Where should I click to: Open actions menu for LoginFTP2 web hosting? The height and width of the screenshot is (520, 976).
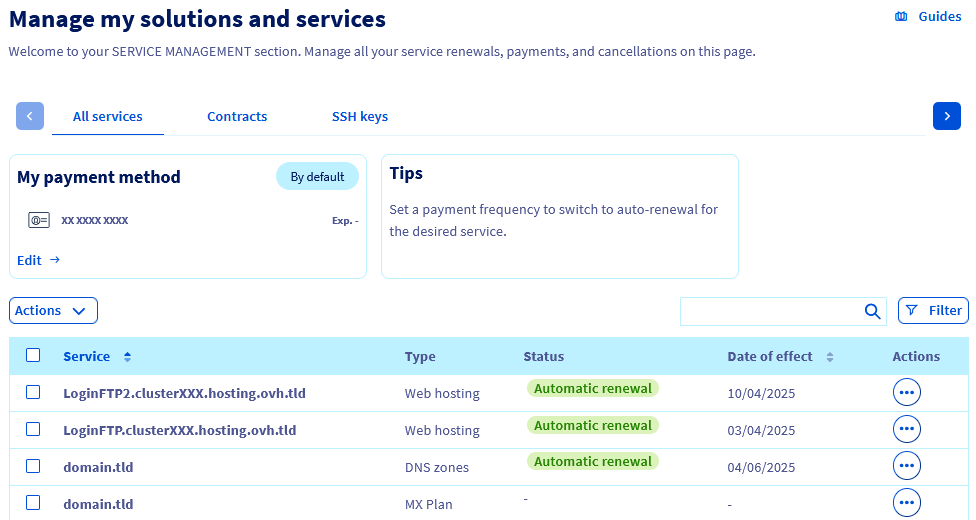(x=906, y=393)
